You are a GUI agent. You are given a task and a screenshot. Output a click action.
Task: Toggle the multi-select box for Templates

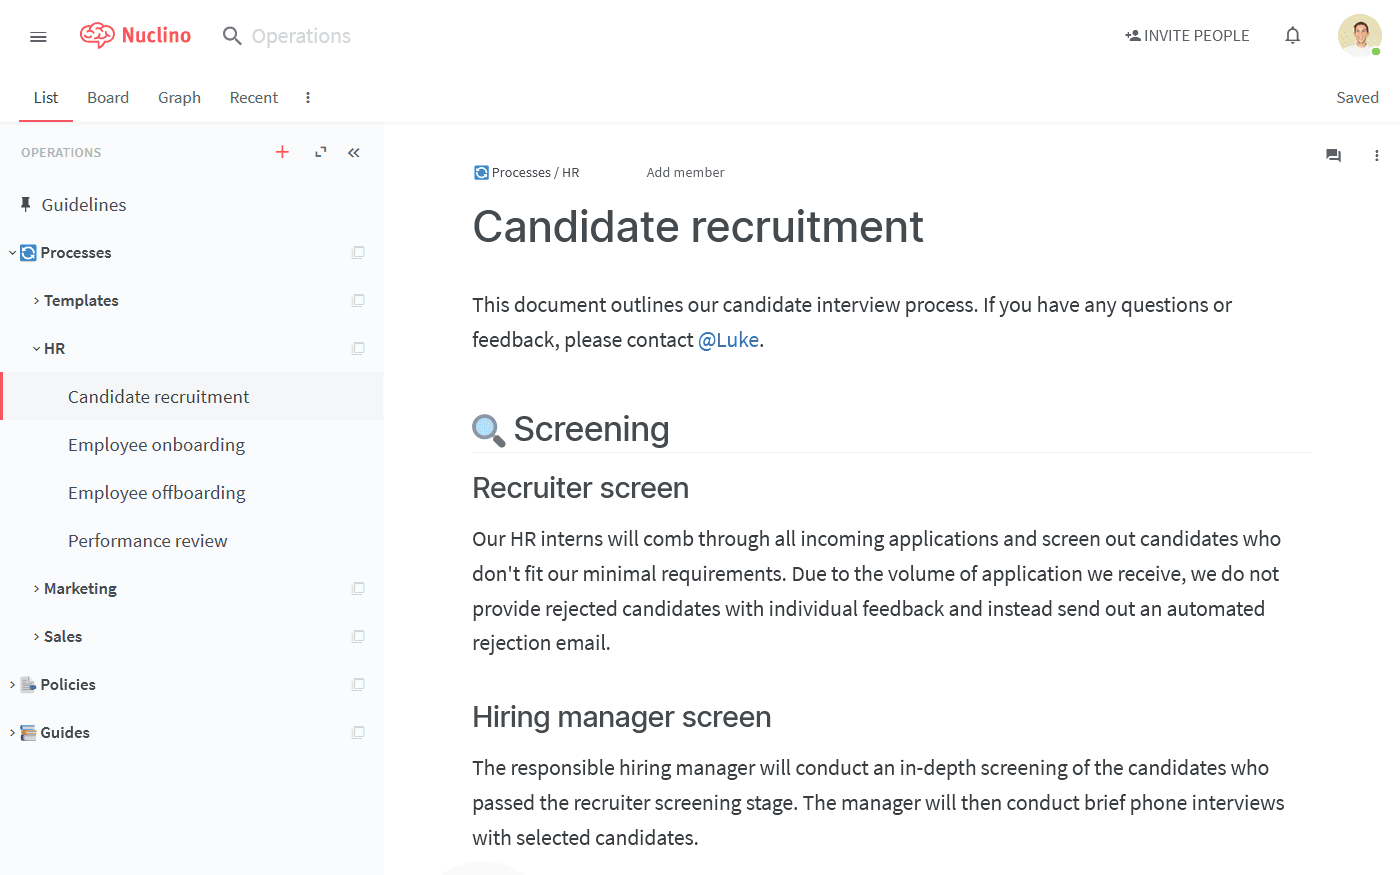pos(358,301)
